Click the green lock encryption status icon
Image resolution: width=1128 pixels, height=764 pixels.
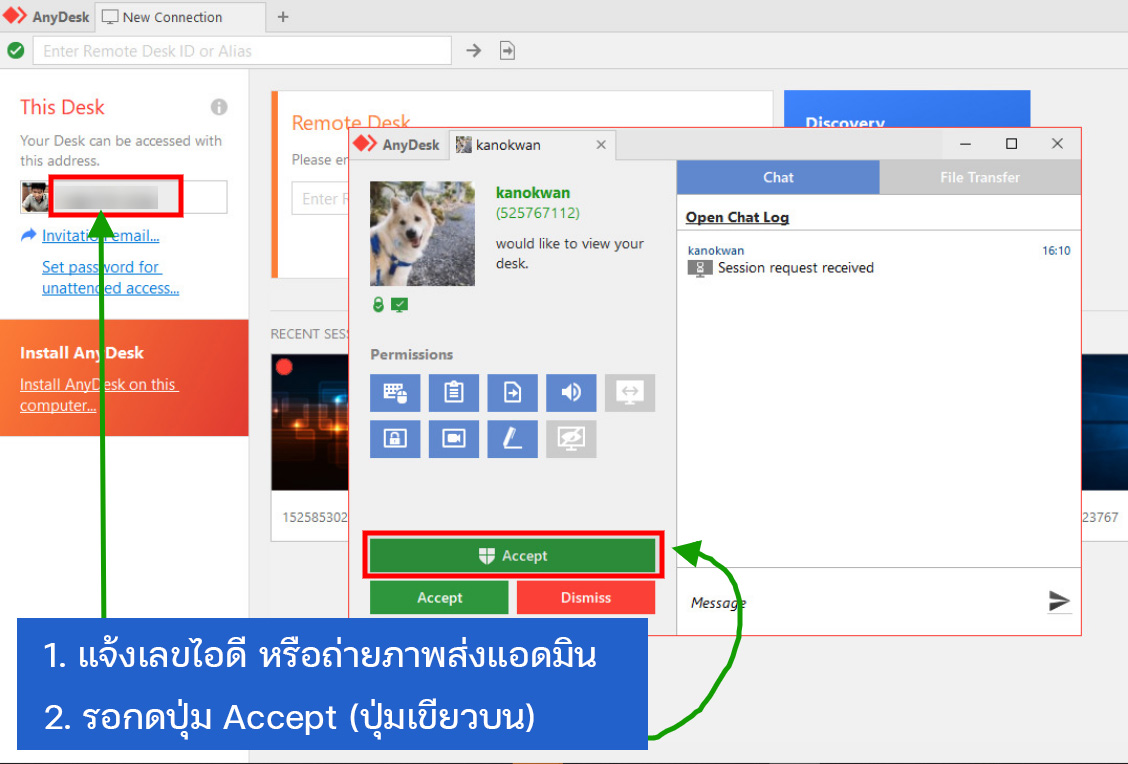tap(378, 305)
